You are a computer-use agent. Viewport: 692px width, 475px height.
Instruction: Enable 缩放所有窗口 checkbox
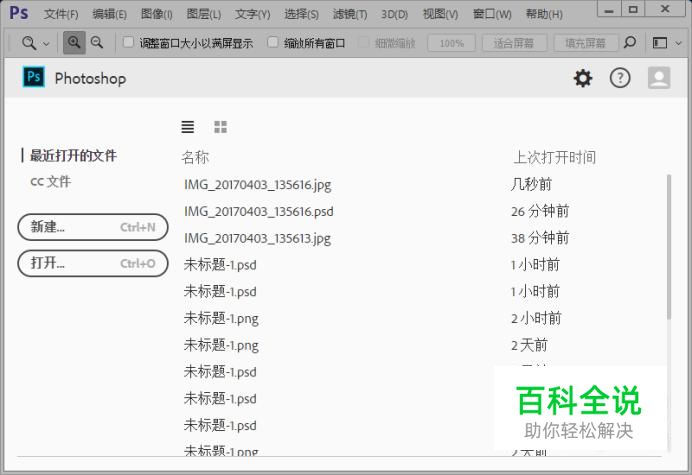click(x=273, y=42)
